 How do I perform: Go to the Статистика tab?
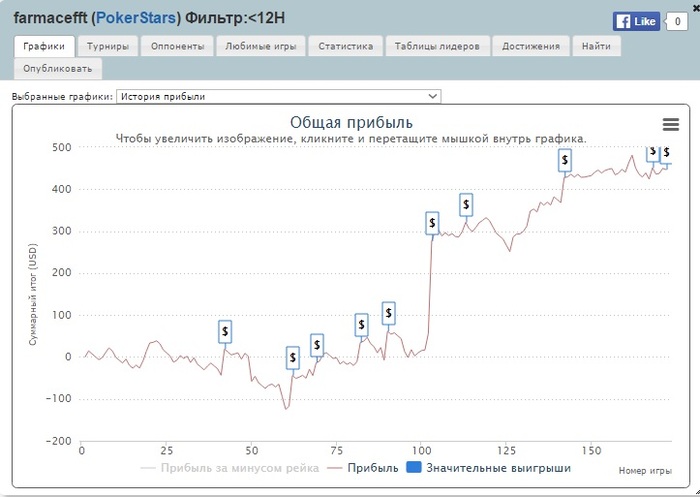click(x=346, y=46)
